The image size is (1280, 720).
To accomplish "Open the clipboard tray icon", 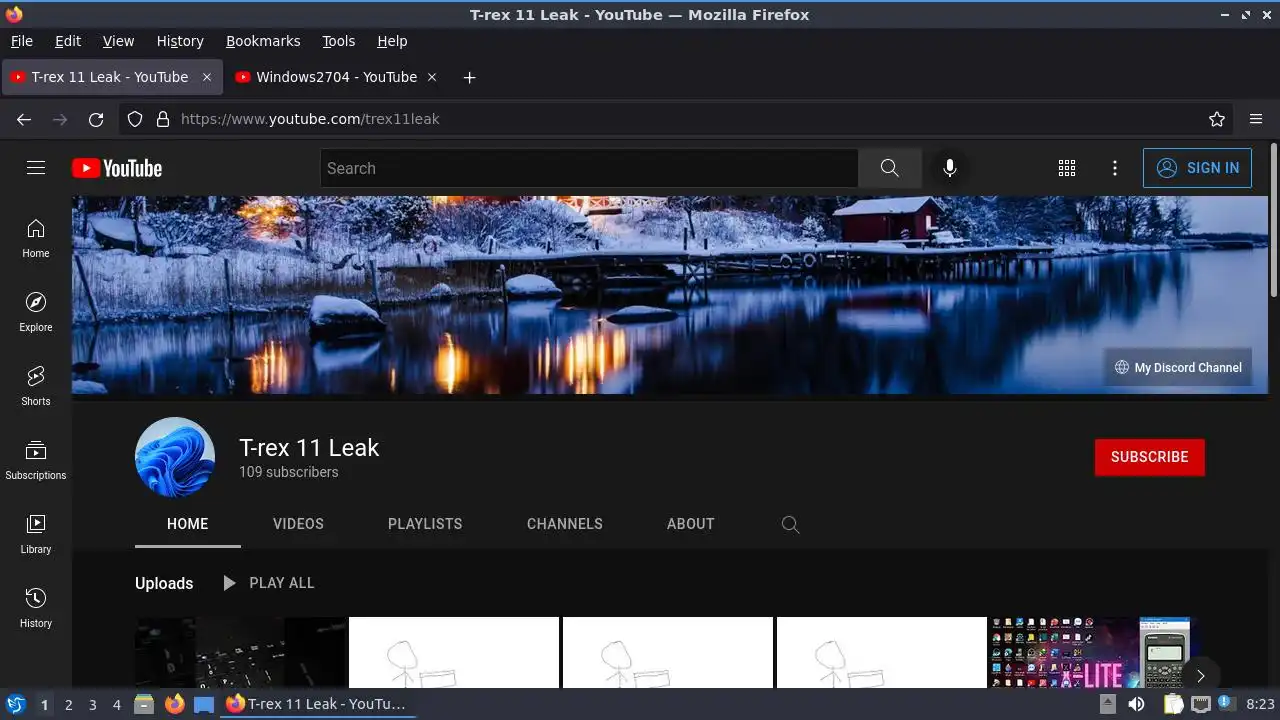I will pos(1174,704).
